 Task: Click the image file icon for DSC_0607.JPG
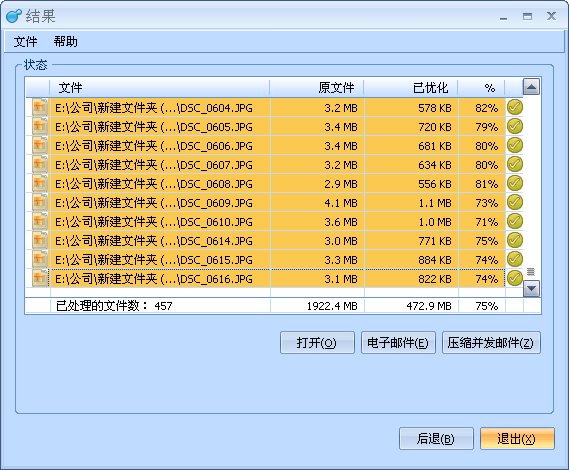click(40, 164)
